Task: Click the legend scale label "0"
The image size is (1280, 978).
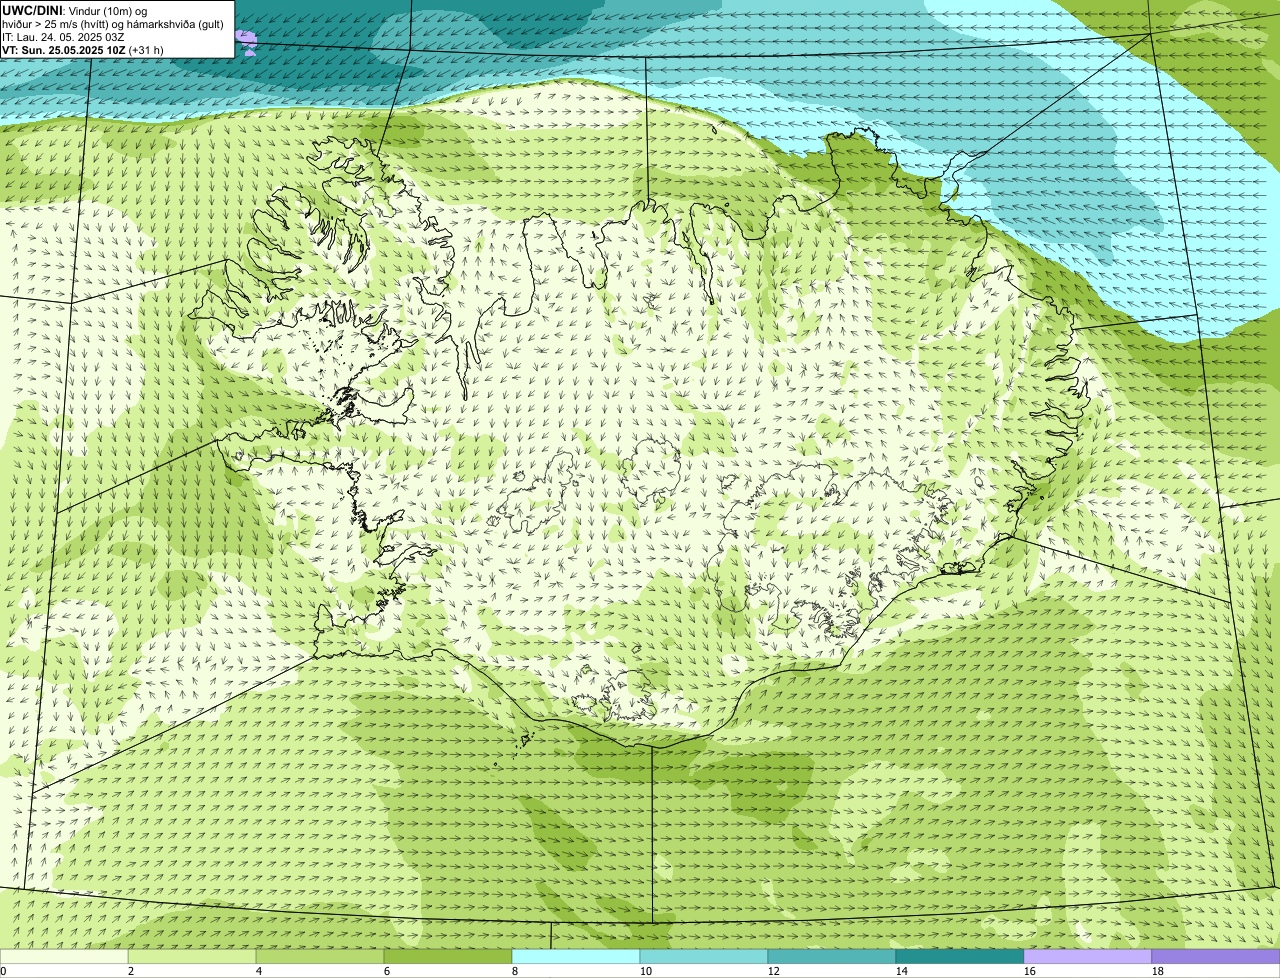Action: (3, 971)
